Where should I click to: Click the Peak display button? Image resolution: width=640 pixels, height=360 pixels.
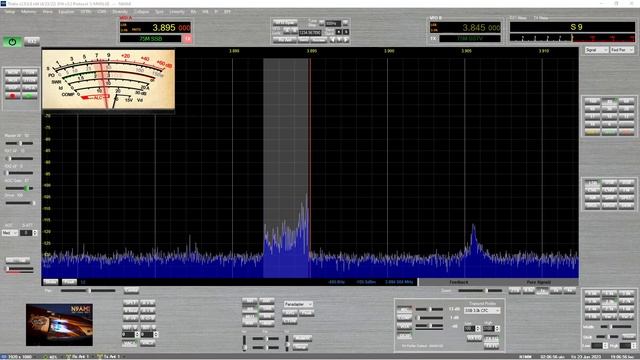coord(307,313)
